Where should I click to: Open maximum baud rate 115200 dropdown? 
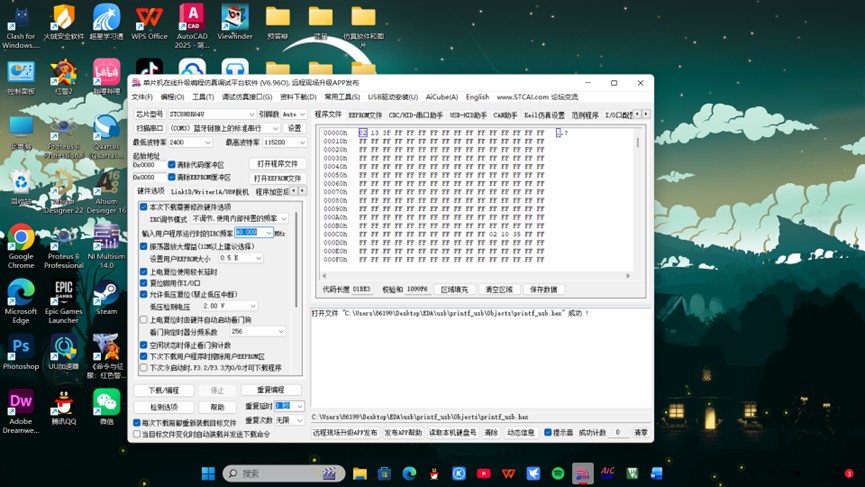point(285,142)
